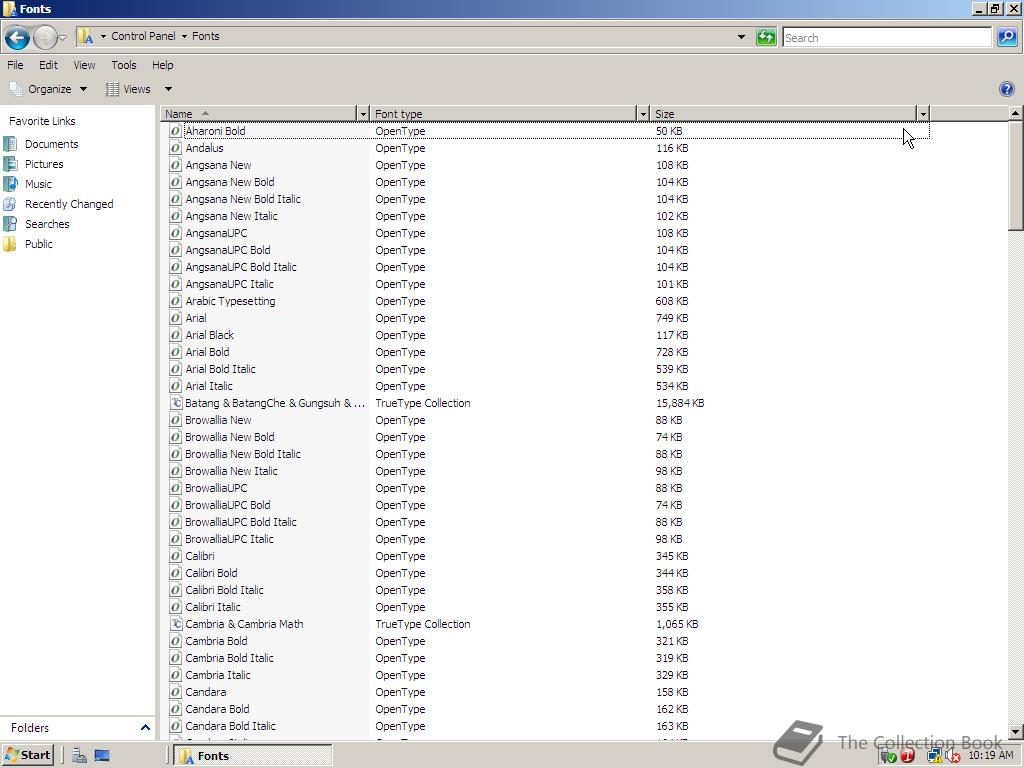Open the Organize dropdown arrow
Image resolution: width=1024 pixels, height=768 pixels.
(x=83, y=89)
